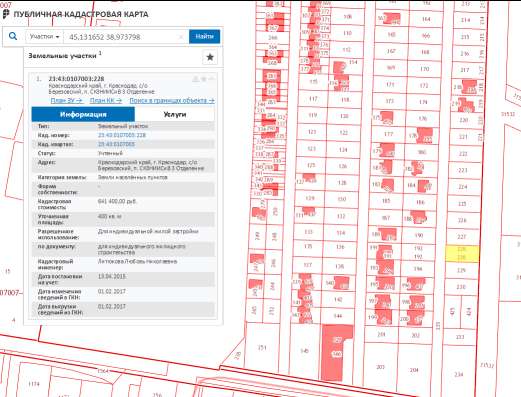
Task: Click the Найти search button
Action: 204,36
